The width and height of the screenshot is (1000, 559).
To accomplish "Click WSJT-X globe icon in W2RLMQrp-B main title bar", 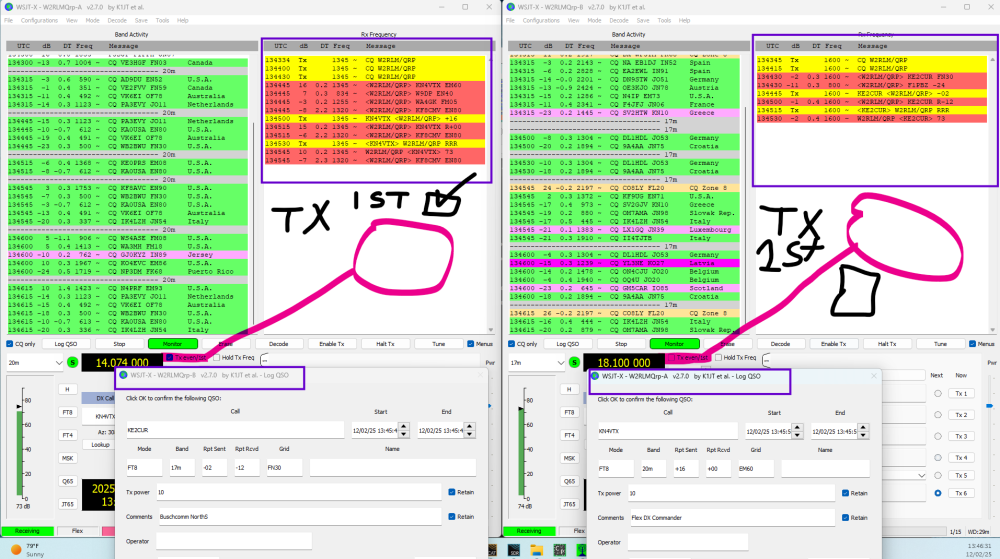I will (511, 7).
